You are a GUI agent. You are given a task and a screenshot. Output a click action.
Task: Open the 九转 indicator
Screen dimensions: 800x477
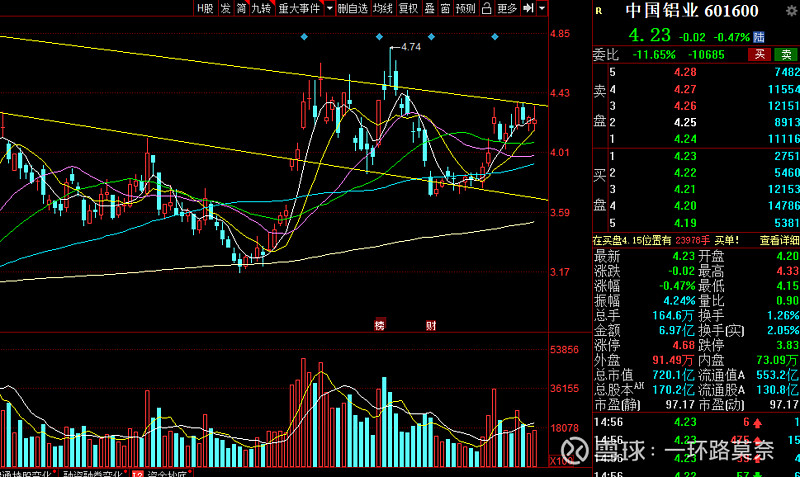261,8
